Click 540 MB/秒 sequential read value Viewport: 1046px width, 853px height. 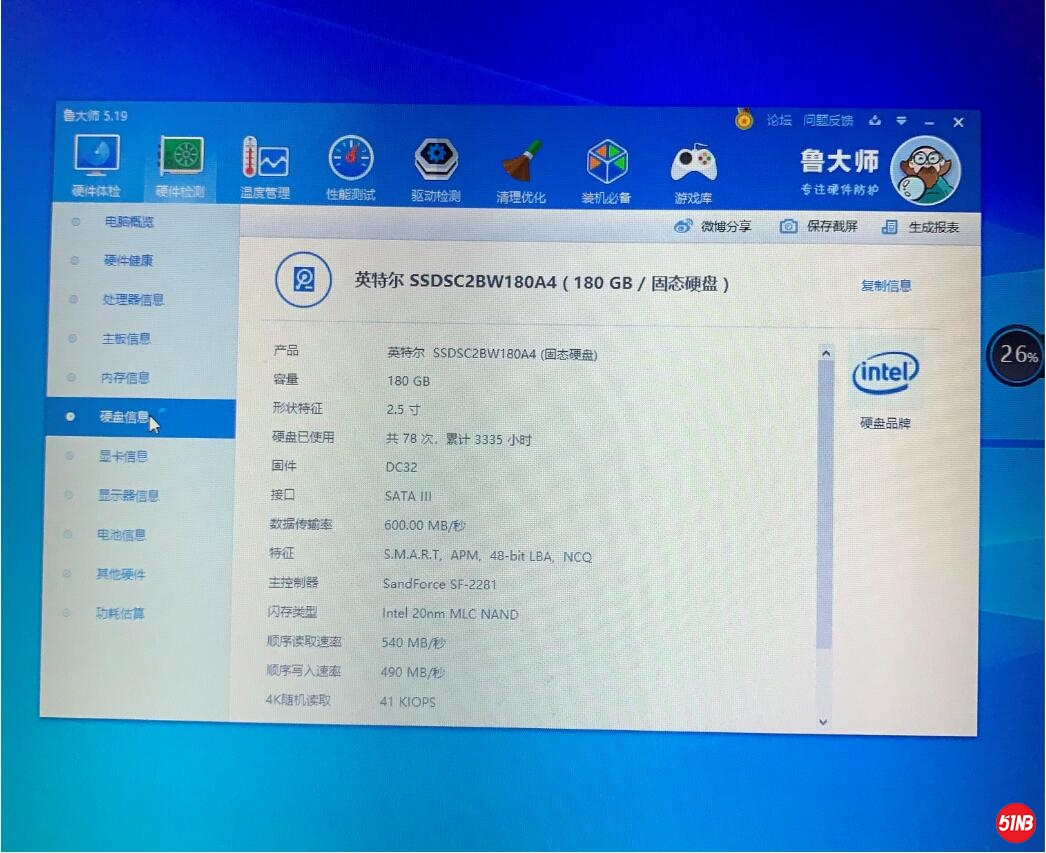(x=413, y=643)
